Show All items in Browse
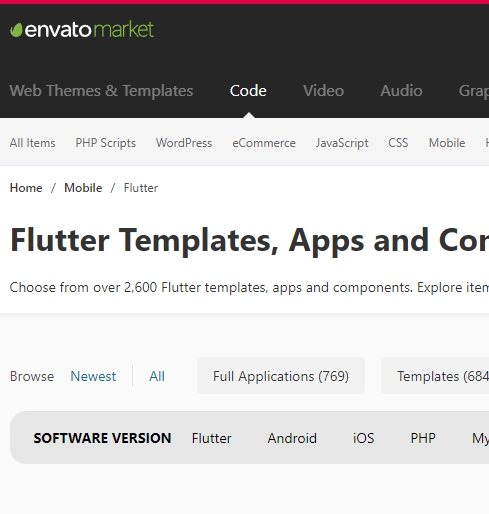 coord(157,376)
